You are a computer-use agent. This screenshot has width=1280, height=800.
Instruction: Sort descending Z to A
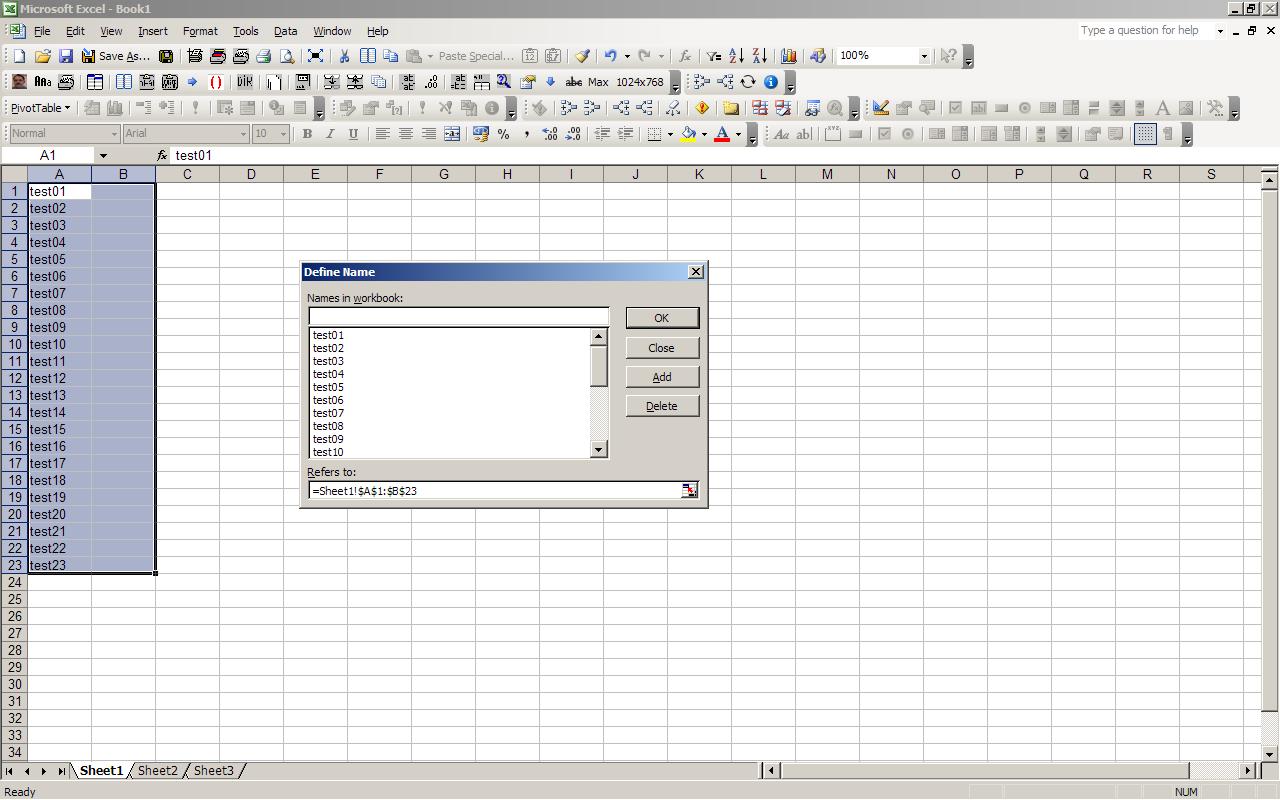tap(760, 56)
